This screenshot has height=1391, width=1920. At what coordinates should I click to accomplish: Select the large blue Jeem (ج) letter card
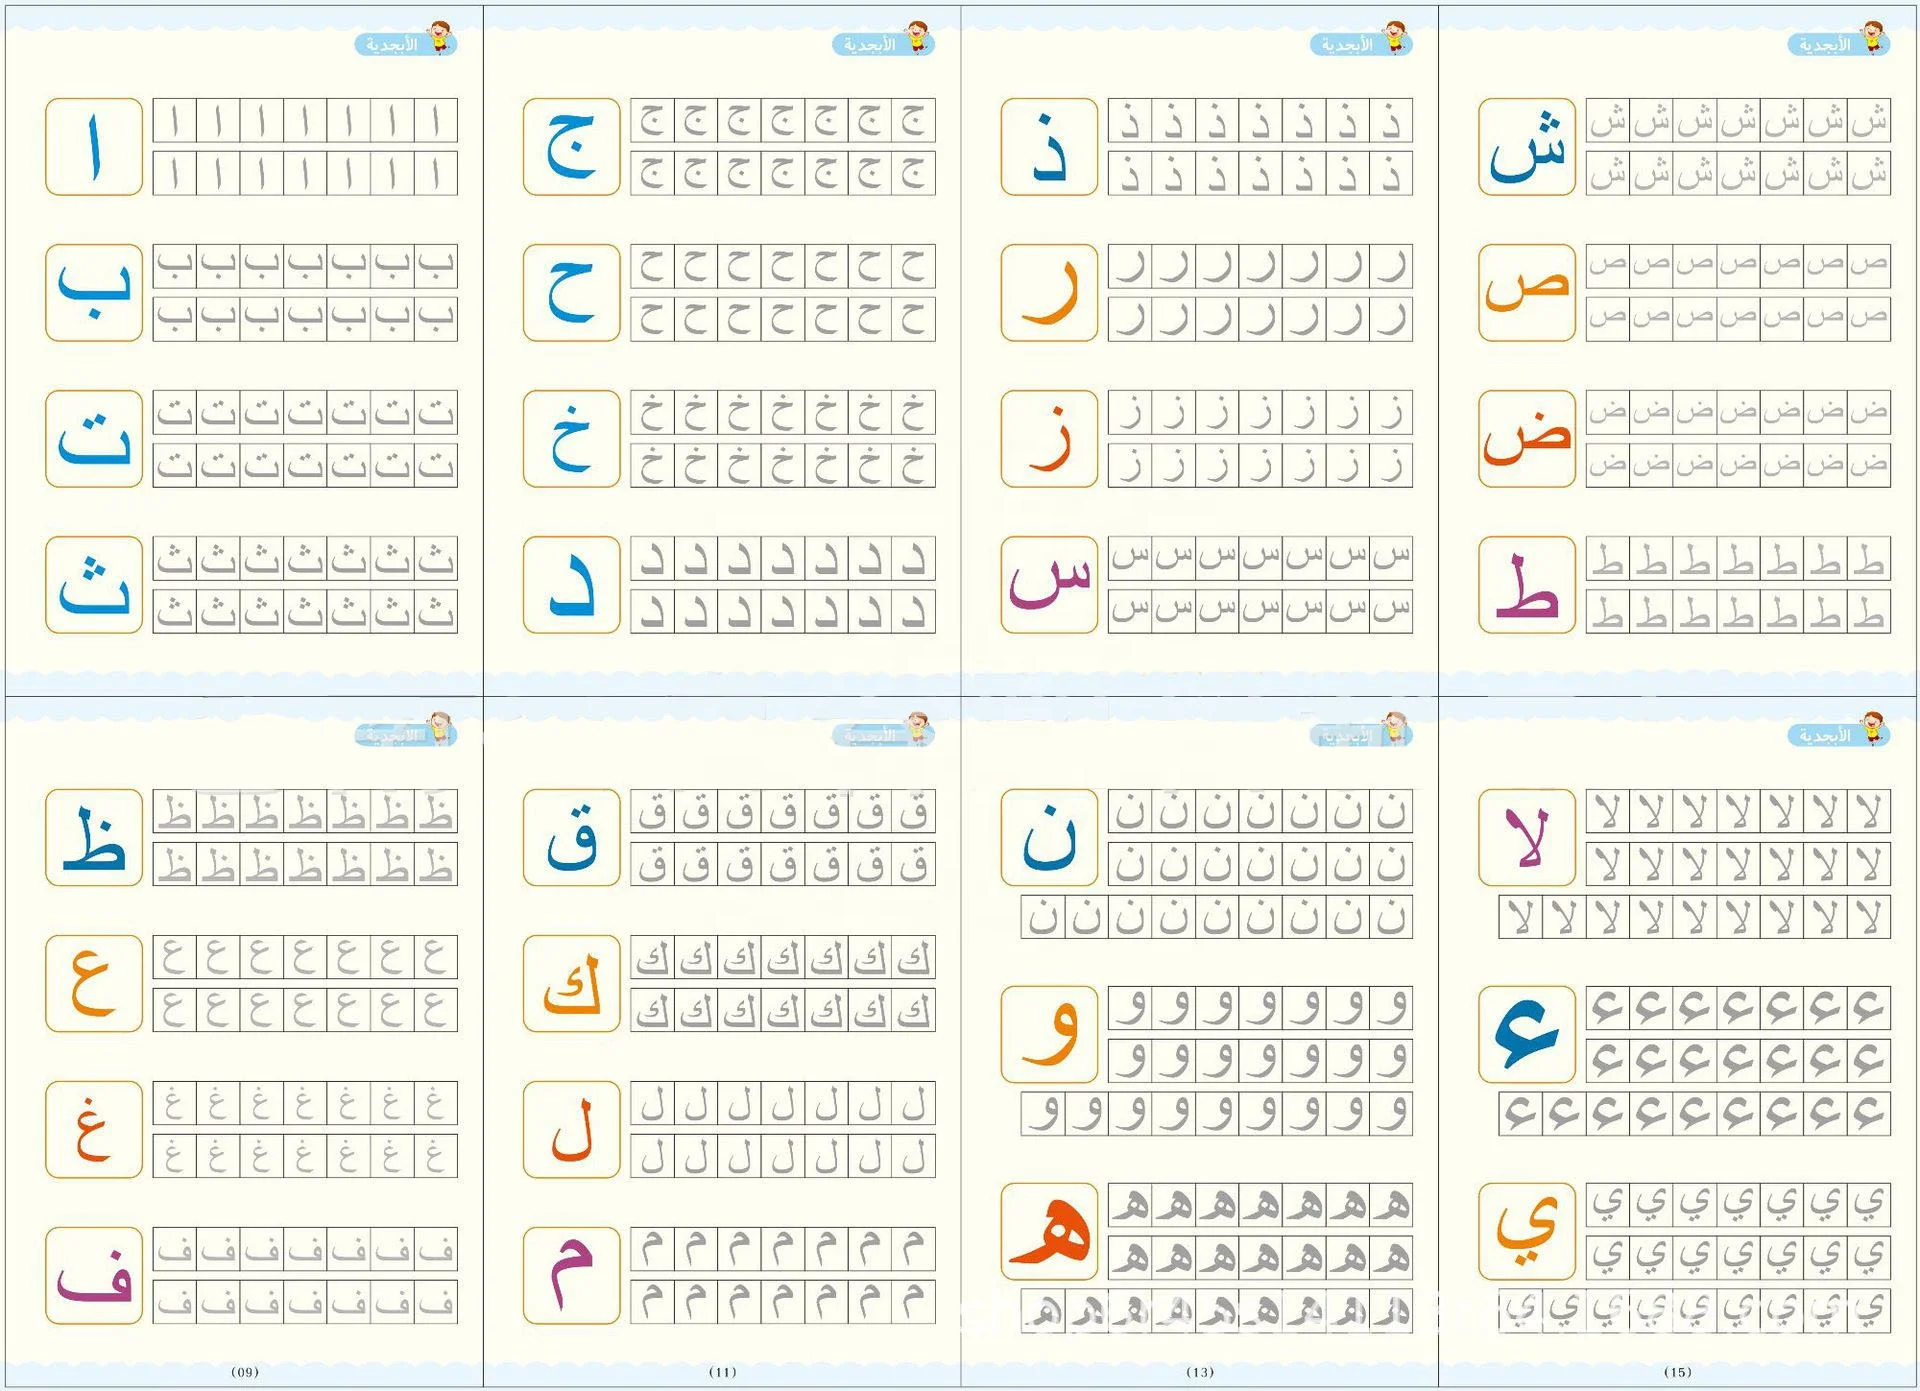[x=572, y=147]
